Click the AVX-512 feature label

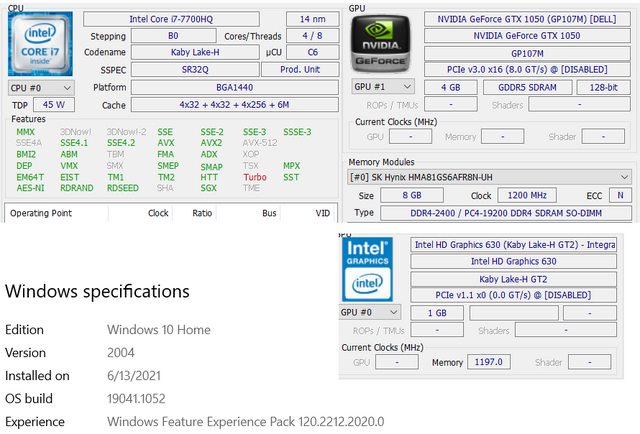[x=260, y=143]
